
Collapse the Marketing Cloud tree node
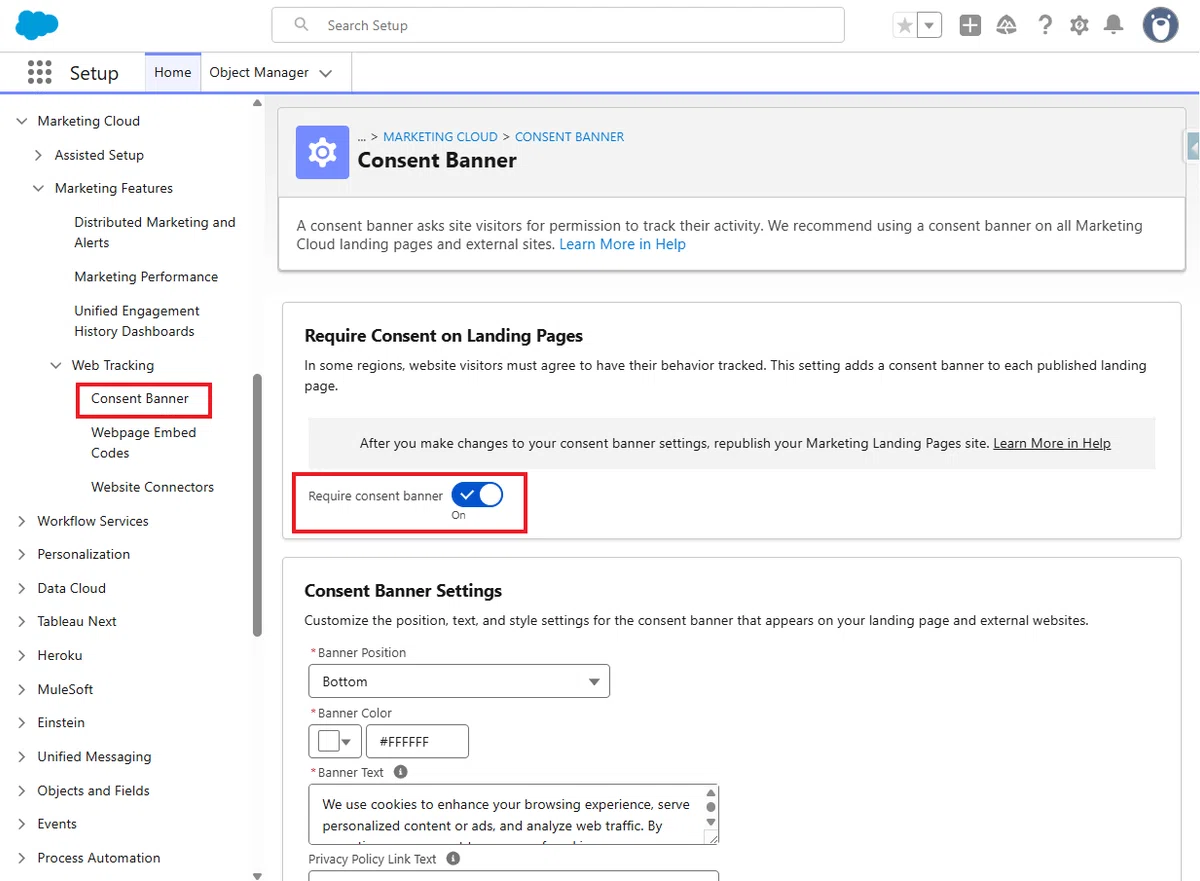click(x=22, y=121)
